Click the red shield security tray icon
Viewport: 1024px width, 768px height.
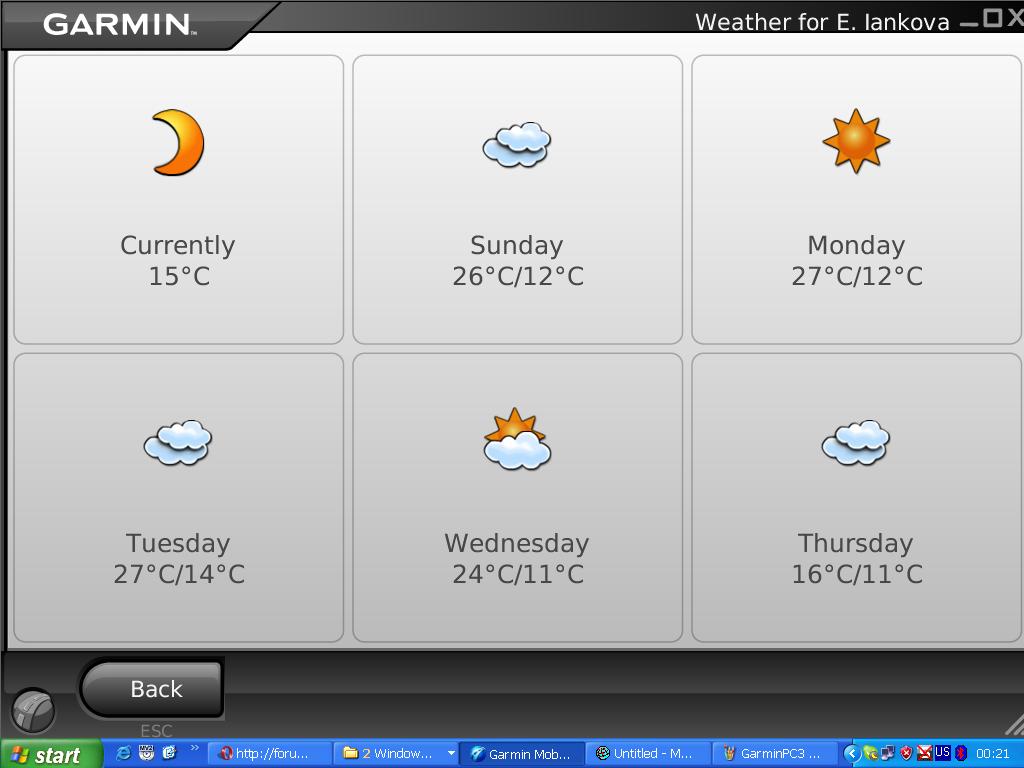tap(906, 754)
